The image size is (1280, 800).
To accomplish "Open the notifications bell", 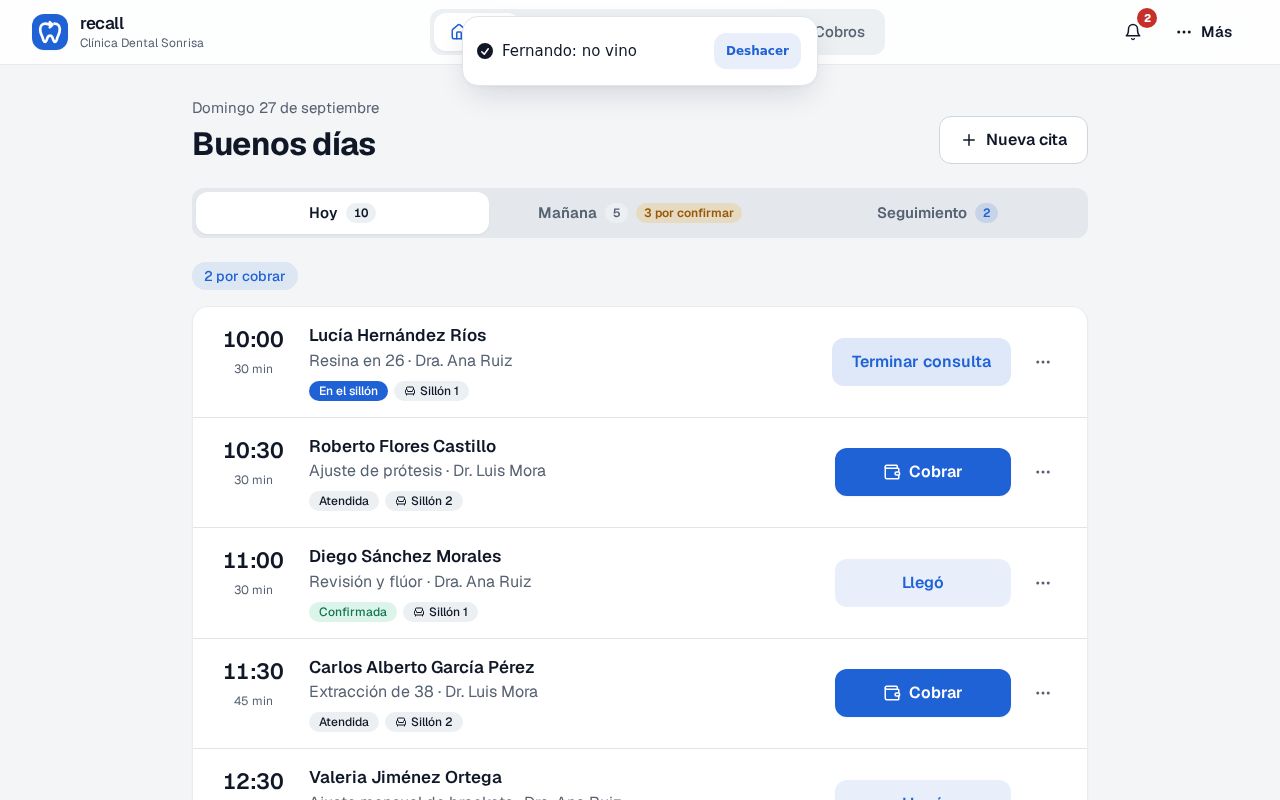I will pyautogui.click(x=1133, y=32).
